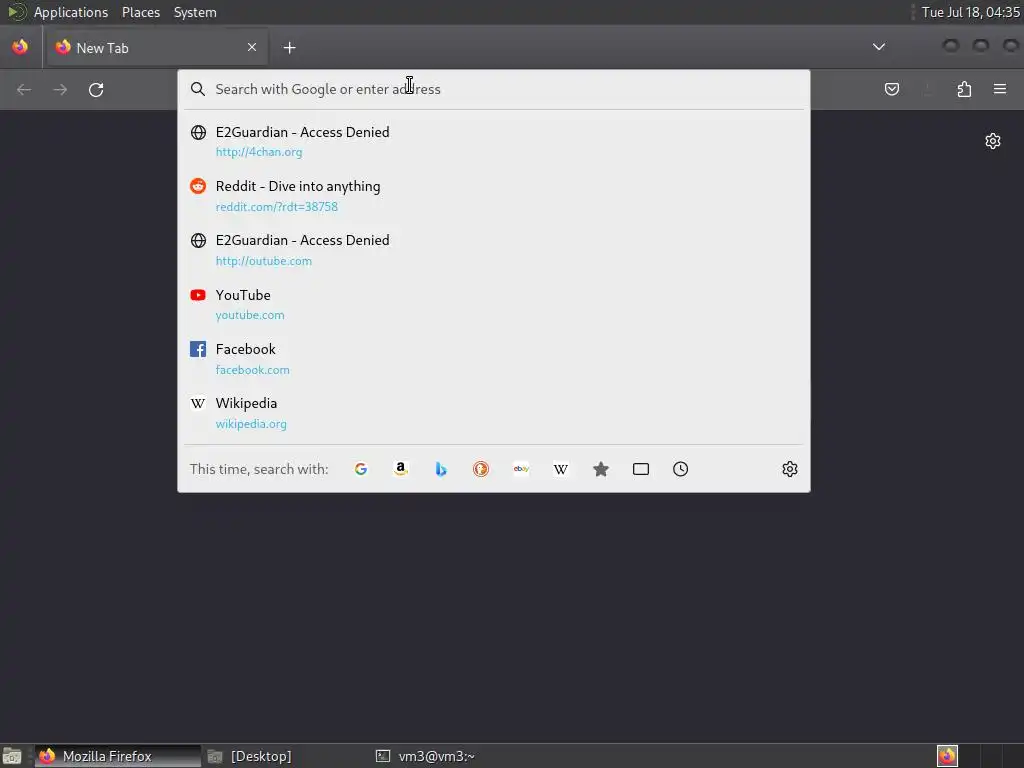Go forward one page
This screenshot has width=1024, height=768.
point(60,89)
